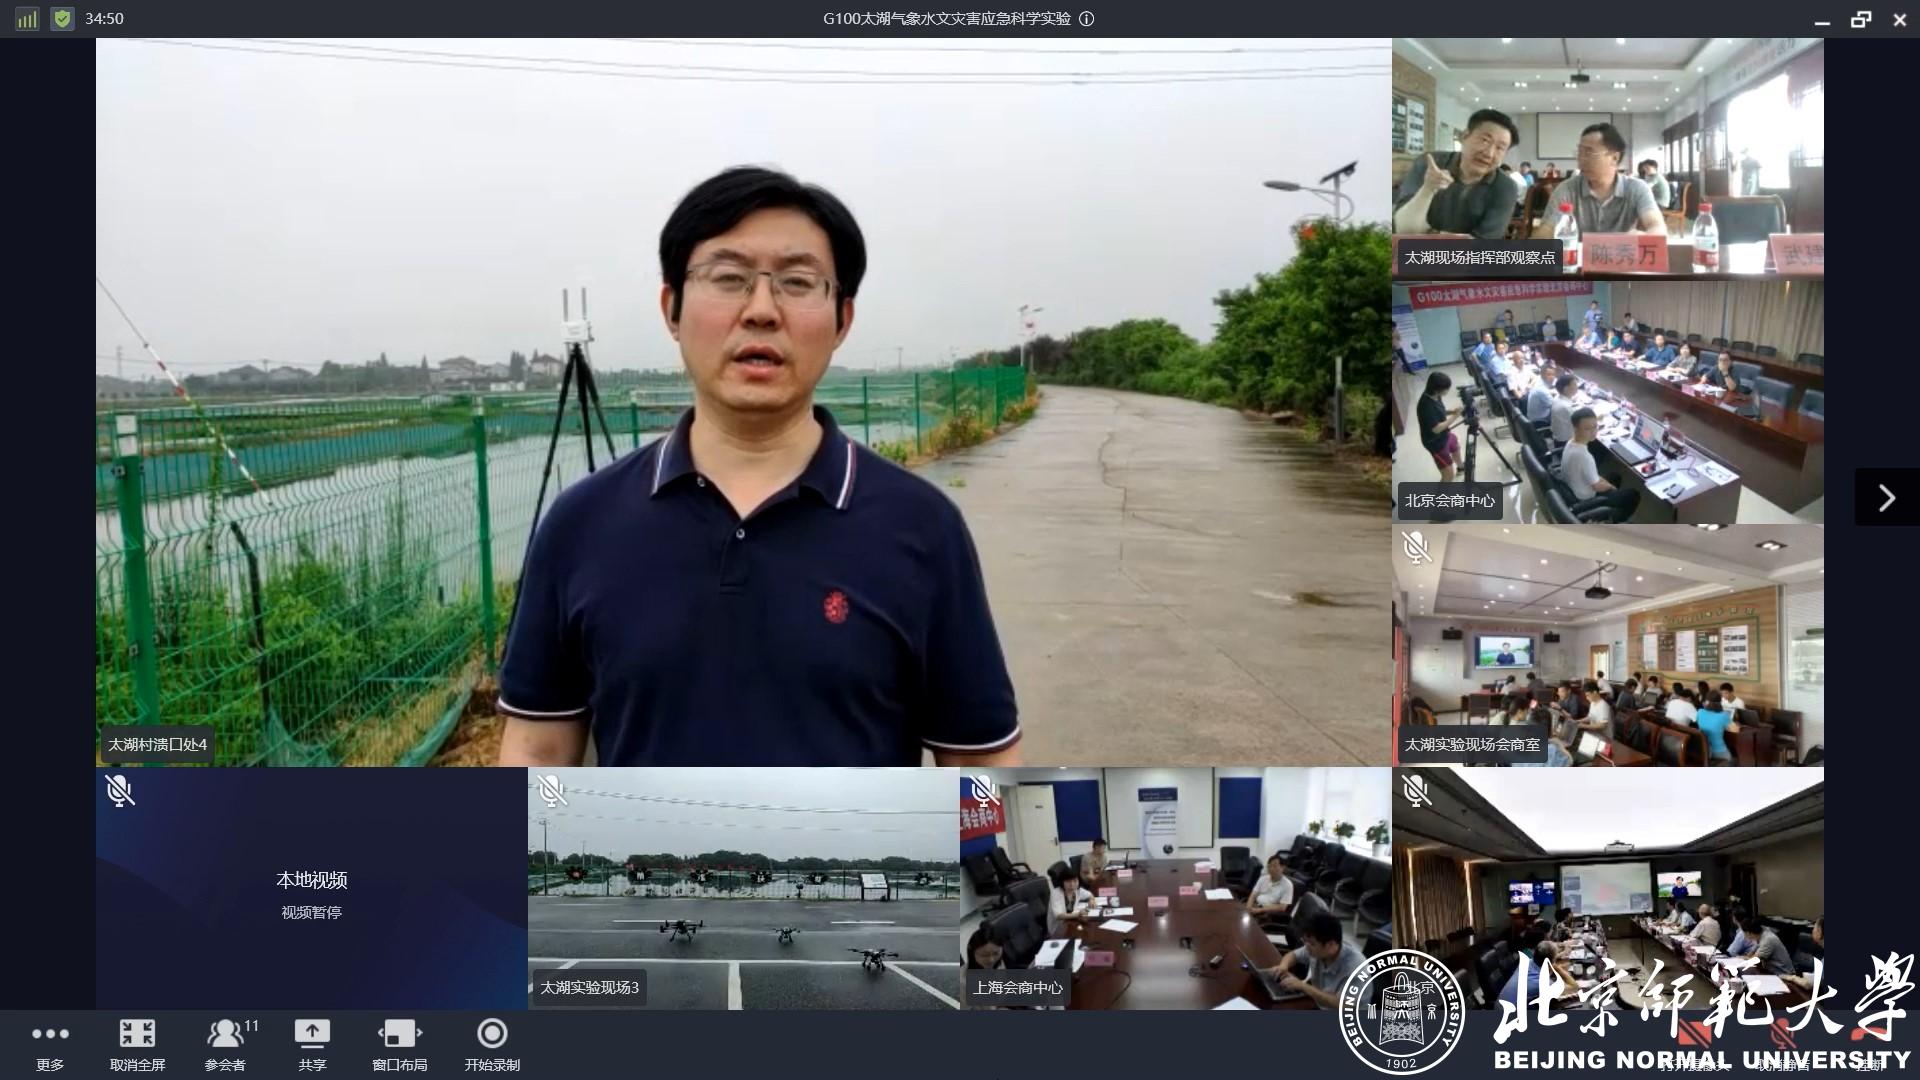Click the 太湖实验现场会商室 tile label

[x=1472, y=744]
